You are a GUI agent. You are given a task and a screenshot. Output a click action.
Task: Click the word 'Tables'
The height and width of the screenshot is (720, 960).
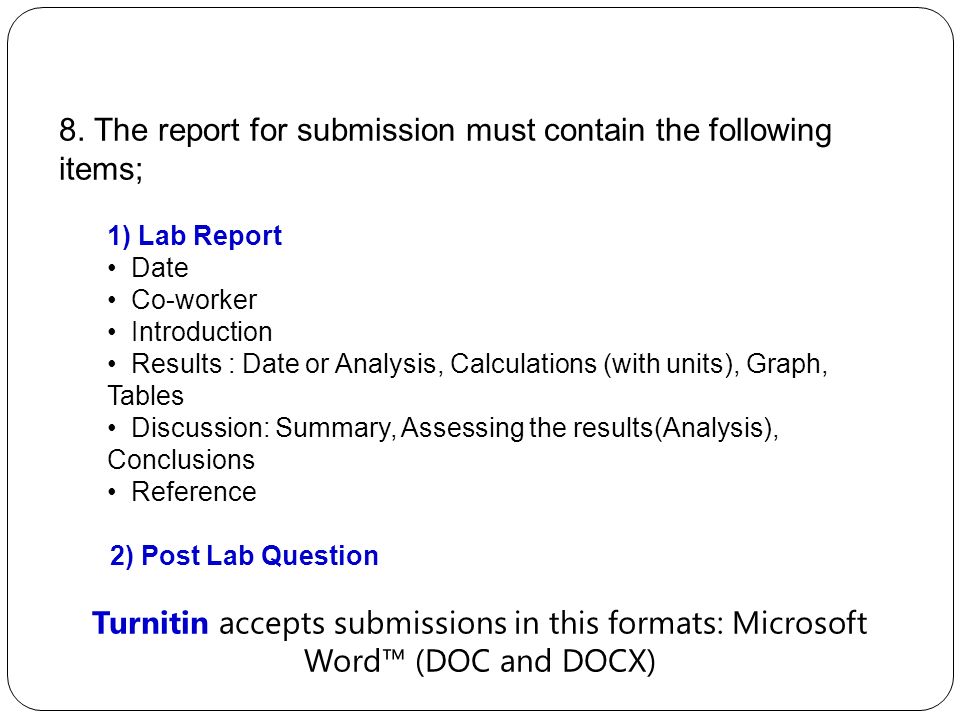[146, 396]
